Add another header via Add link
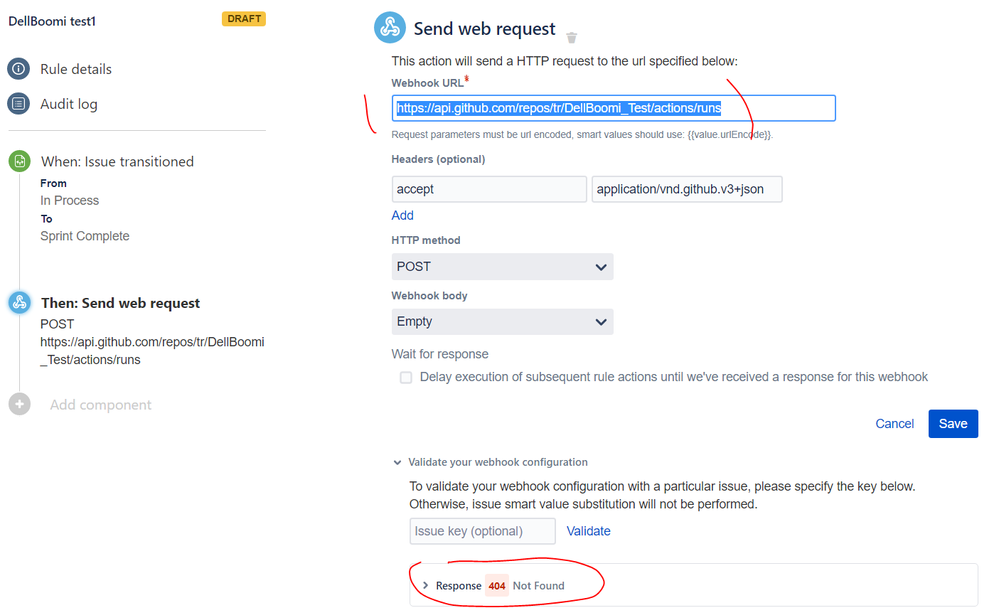Screen dimensions: 999x608 coord(403,215)
